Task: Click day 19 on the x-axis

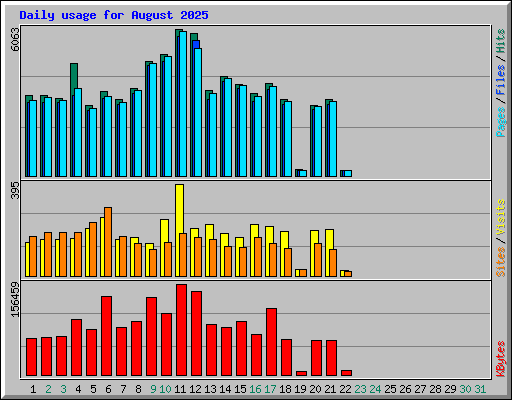Action: 300,389
